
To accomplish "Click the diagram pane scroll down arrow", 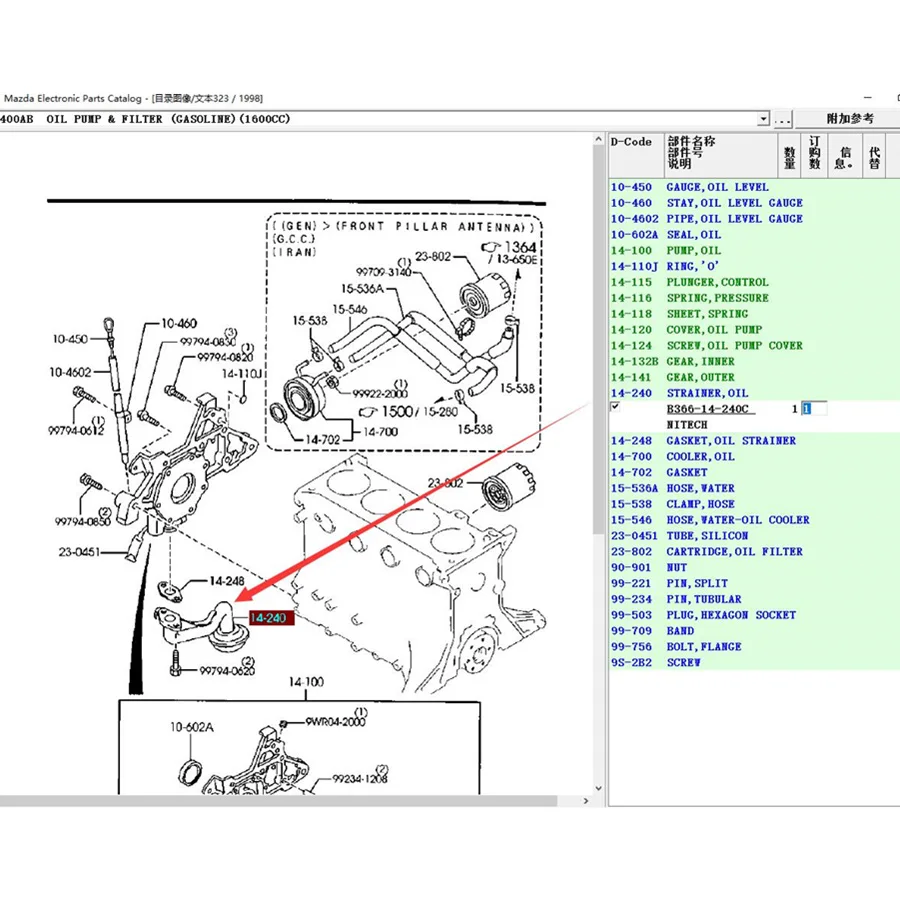I will point(598,788).
